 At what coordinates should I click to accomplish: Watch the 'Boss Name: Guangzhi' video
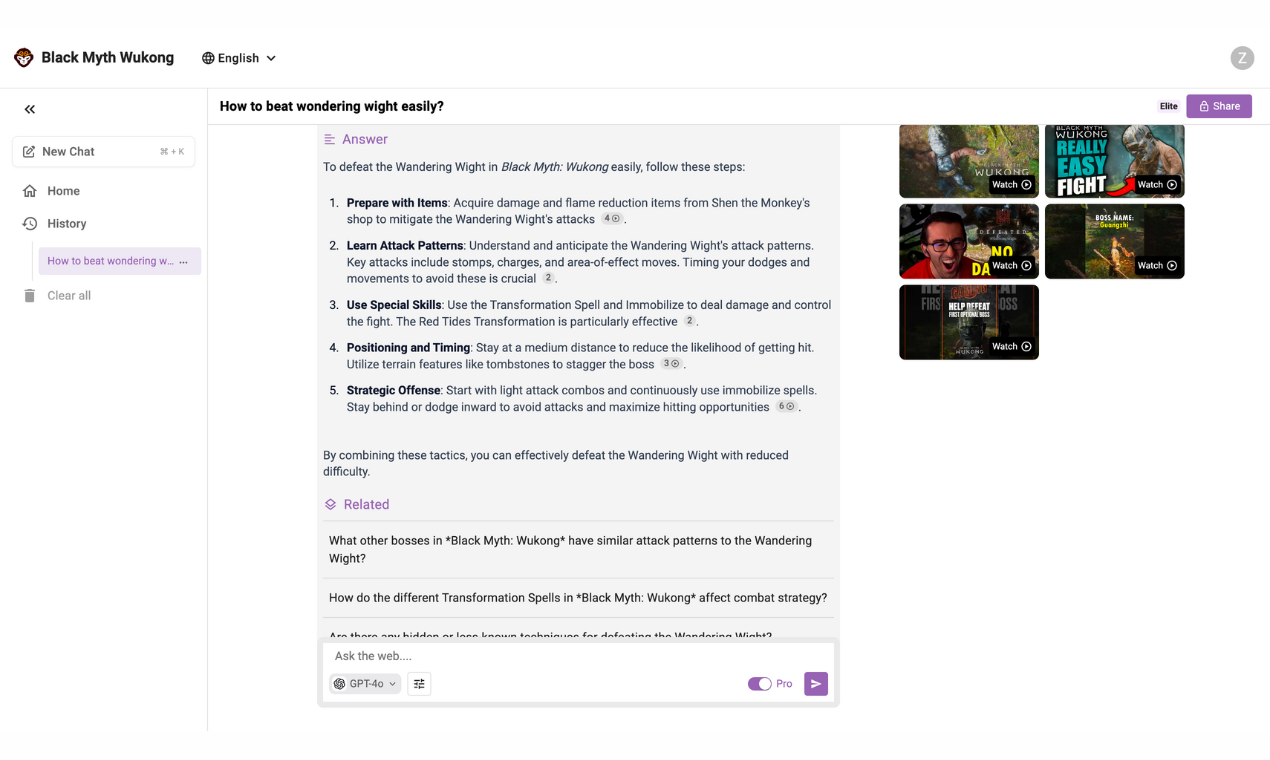click(x=1115, y=241)
